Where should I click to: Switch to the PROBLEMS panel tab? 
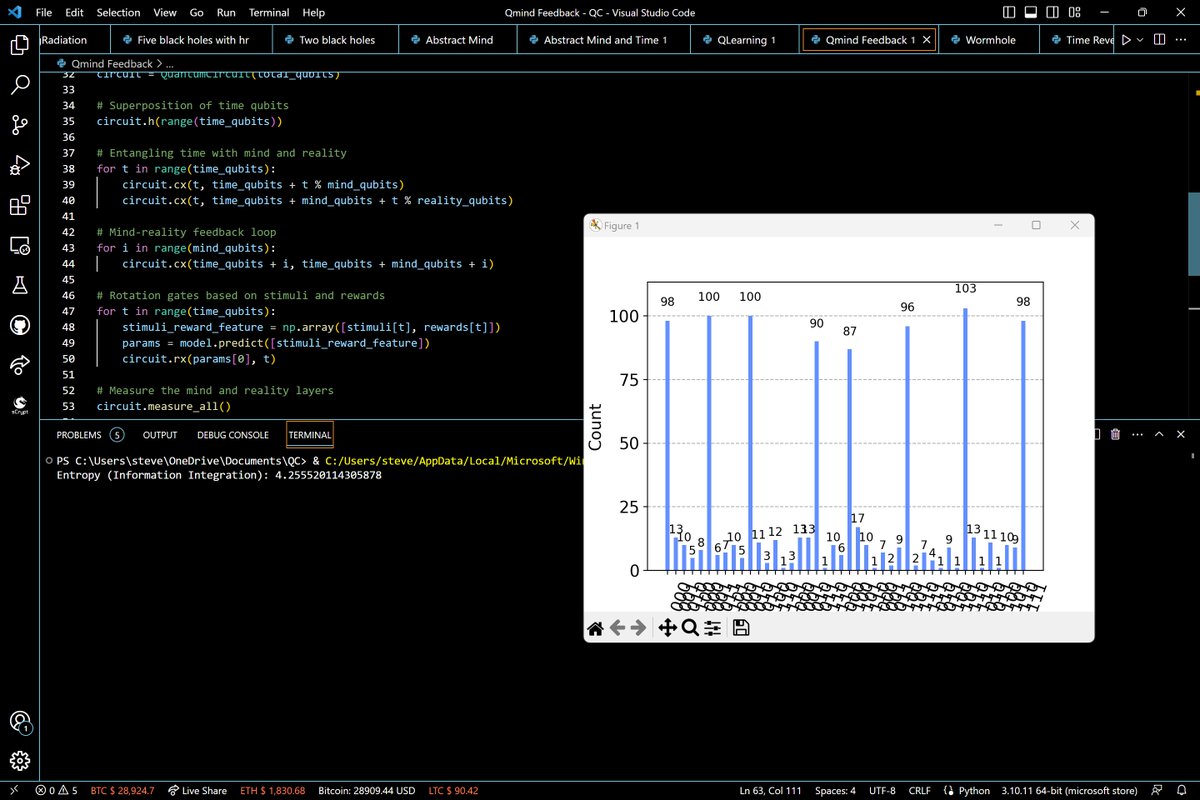tap(79, 435)
